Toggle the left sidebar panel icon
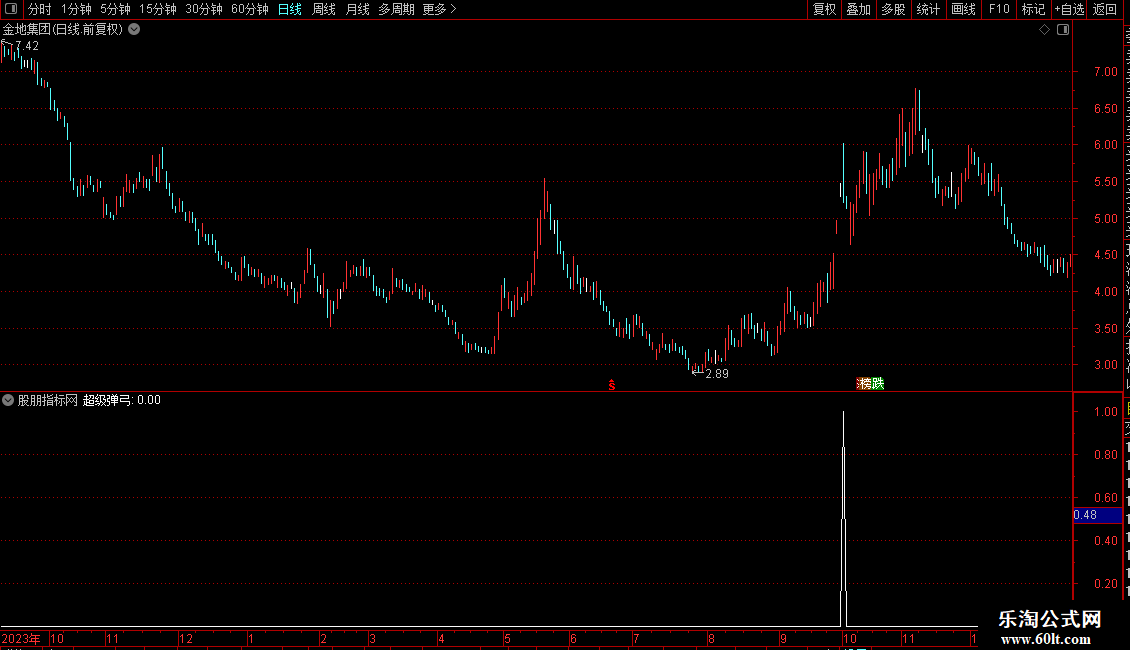This screenshot has width=1130, height=650. coord(11,9)
